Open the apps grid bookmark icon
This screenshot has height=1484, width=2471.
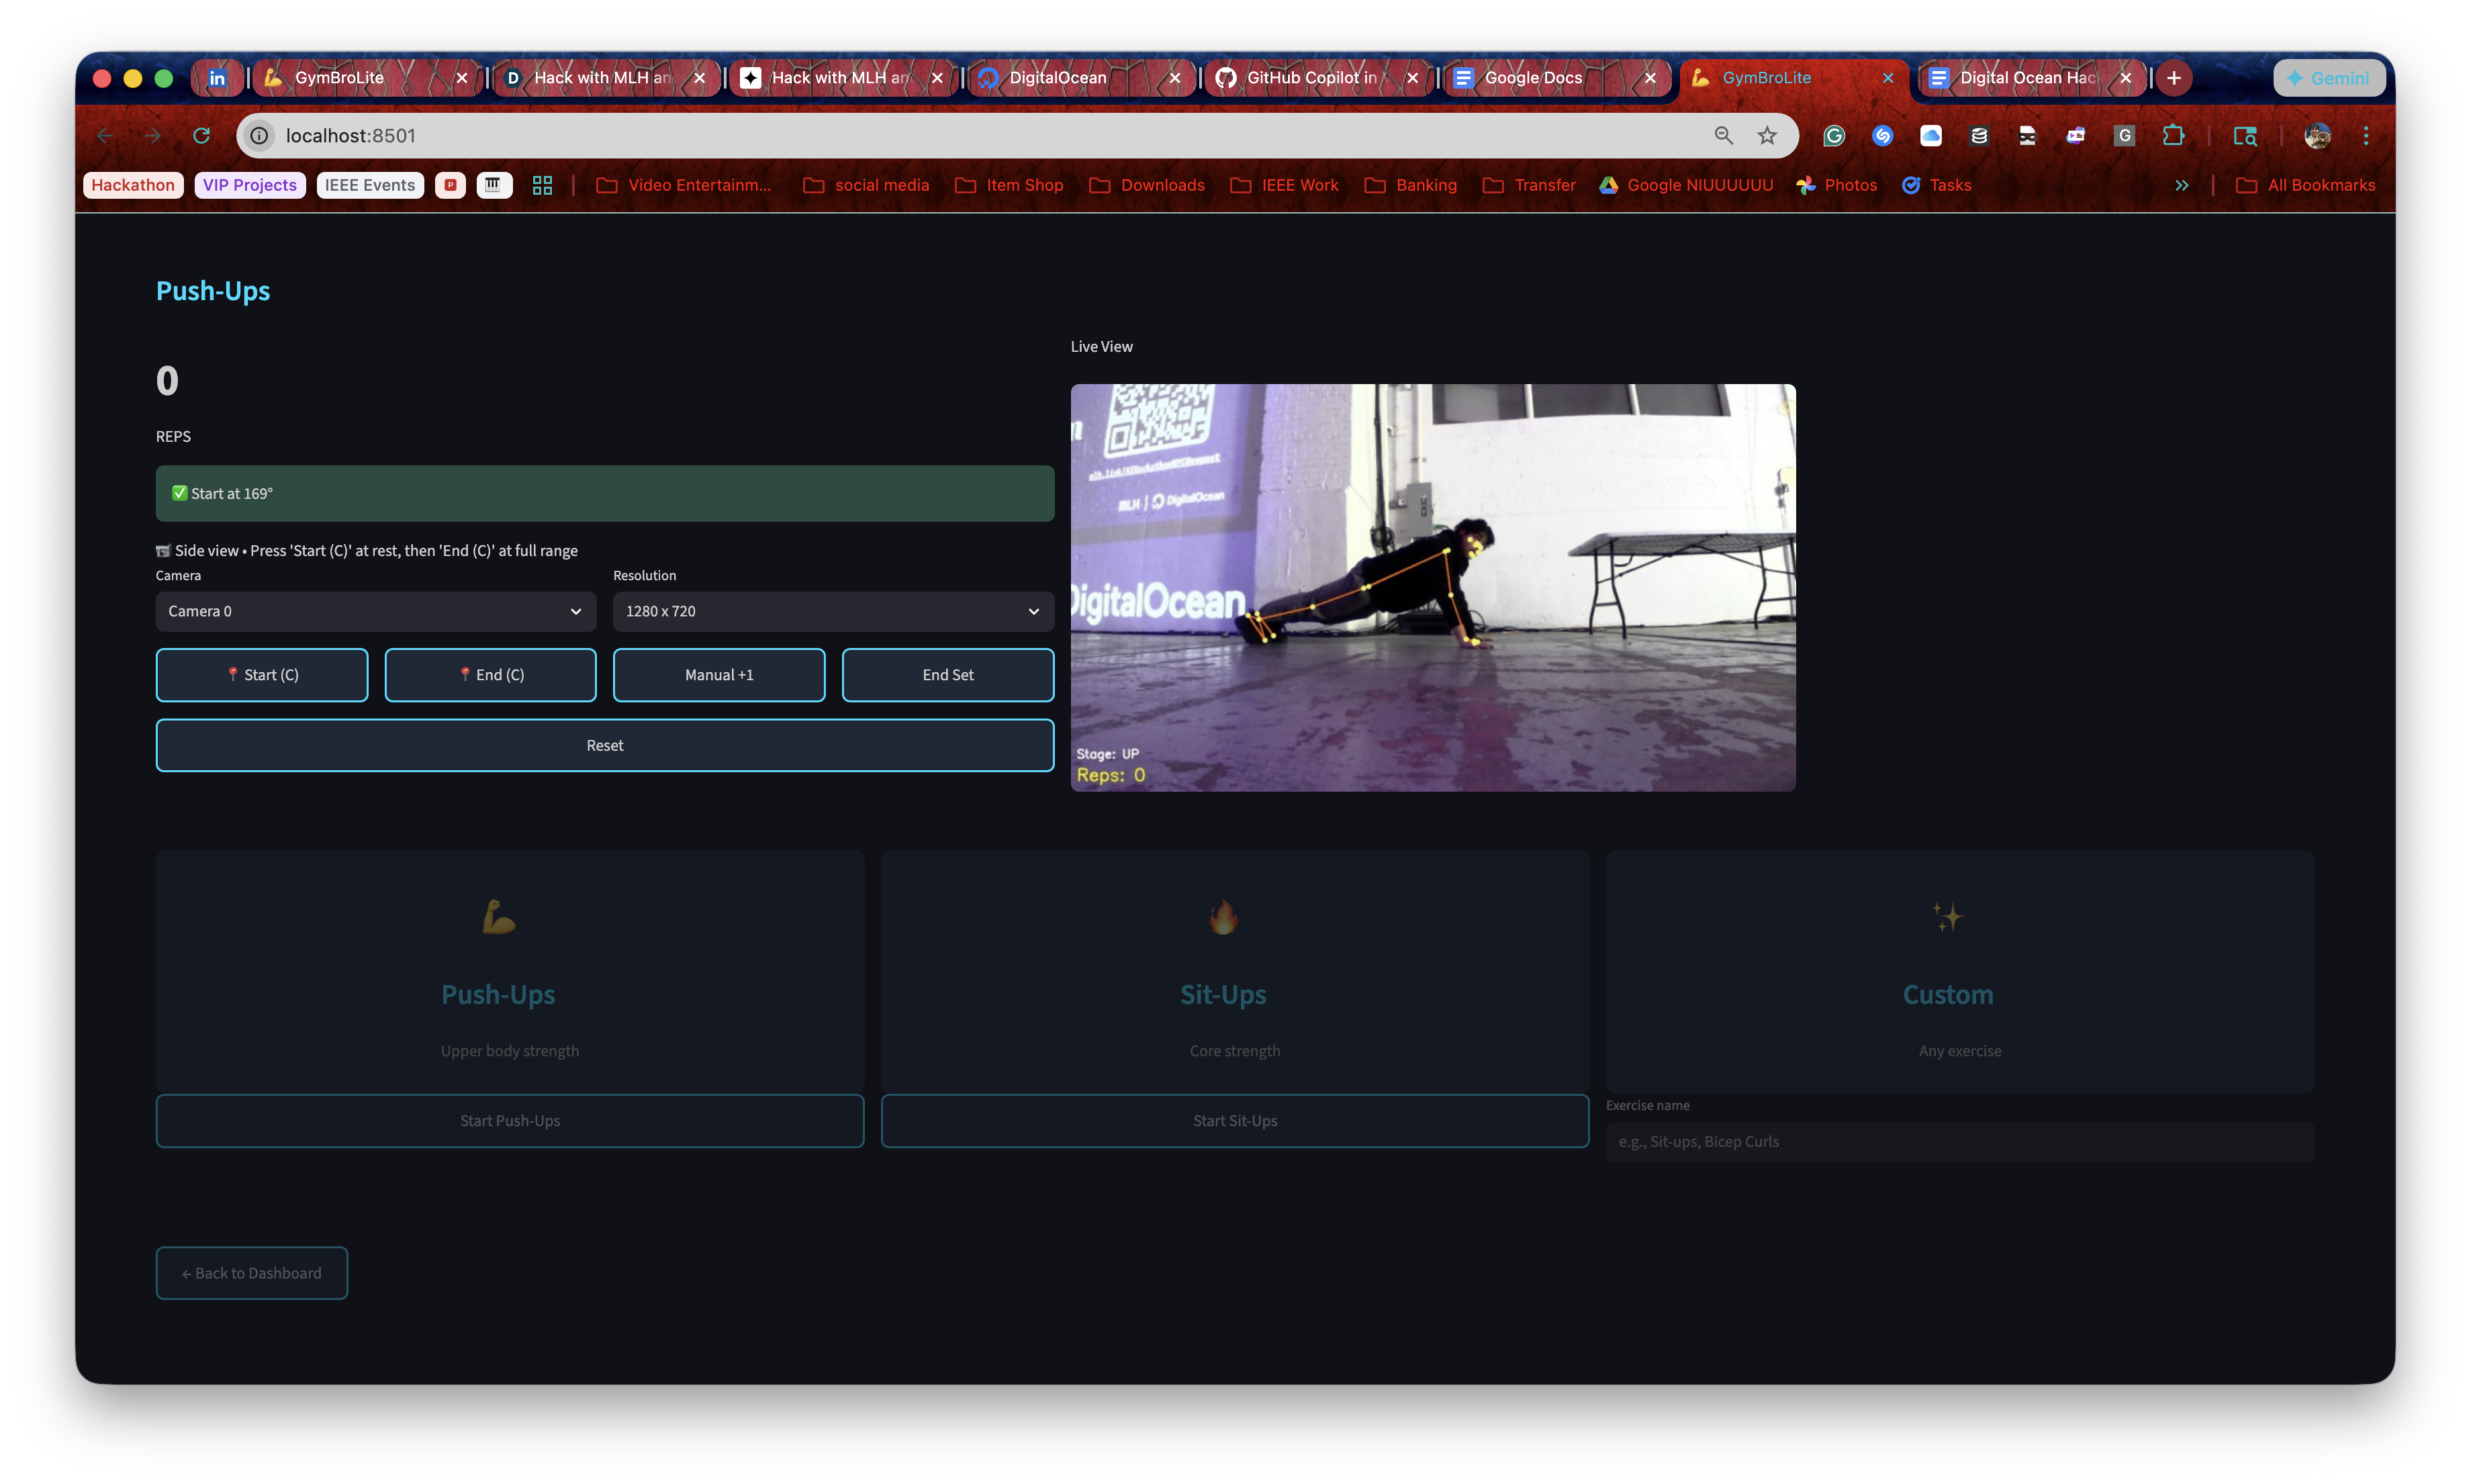coord(542,185)
